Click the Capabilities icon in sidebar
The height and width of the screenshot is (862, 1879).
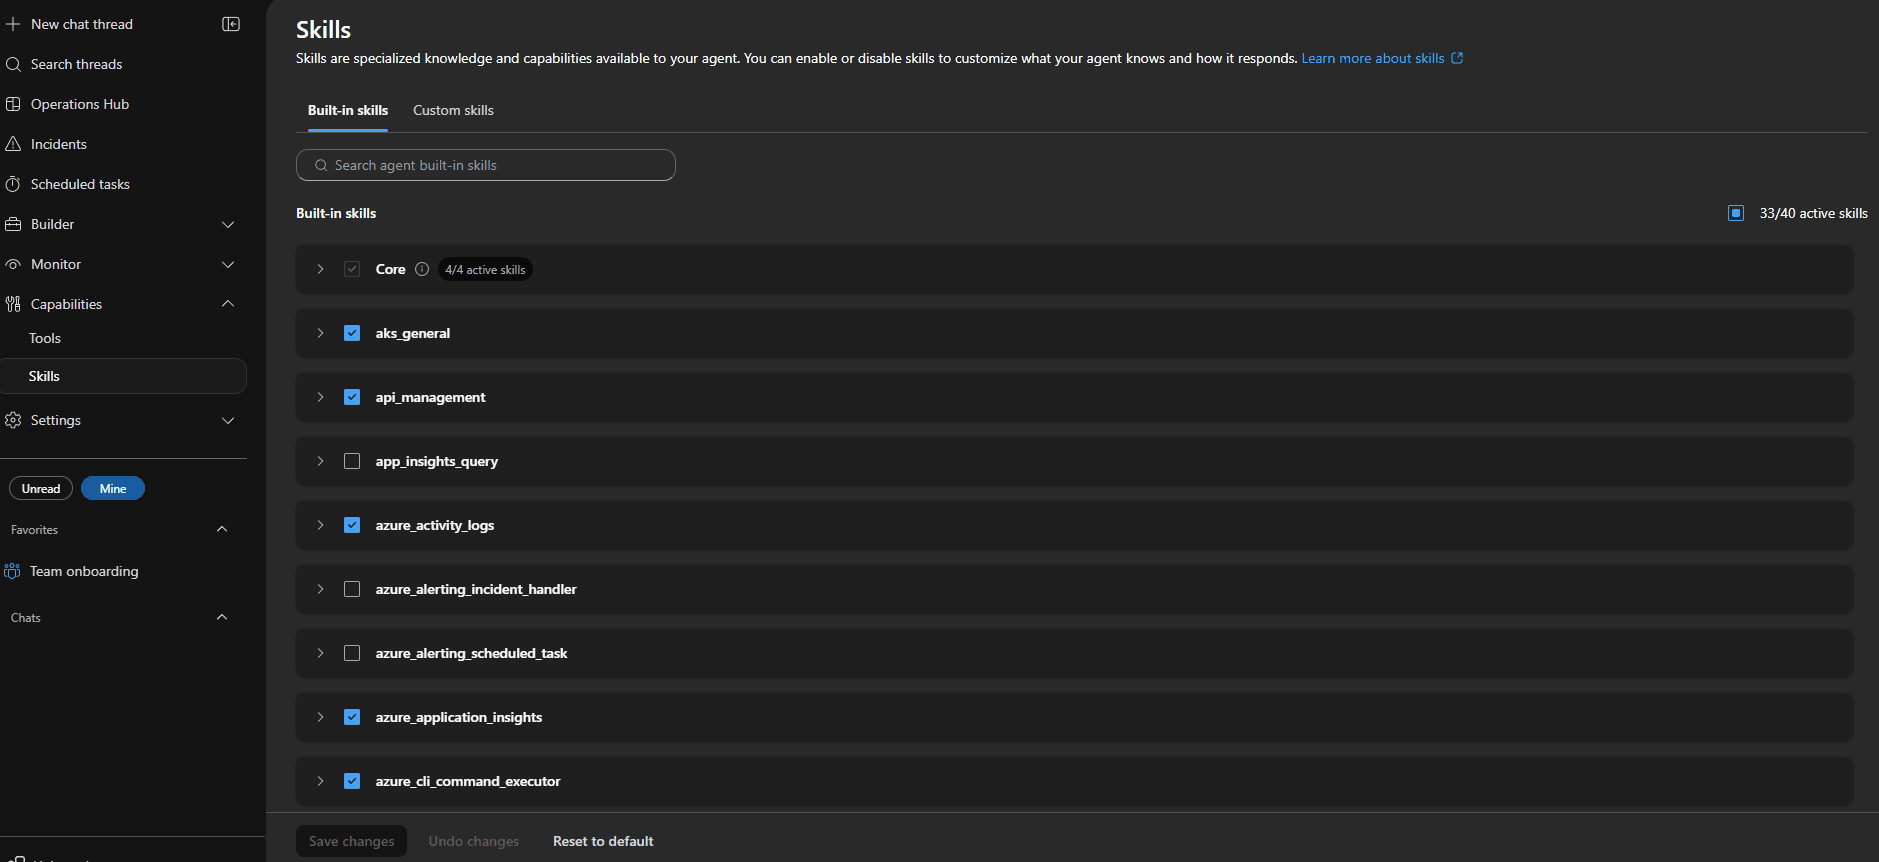13,304
